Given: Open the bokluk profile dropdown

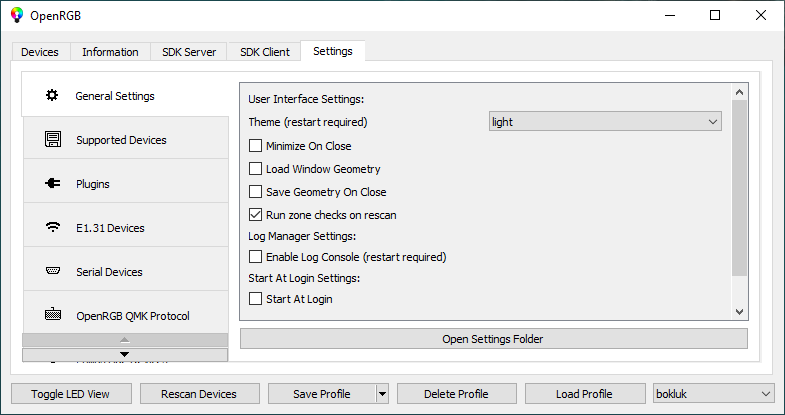Looking at the screenshot, I should pos(713,394).
